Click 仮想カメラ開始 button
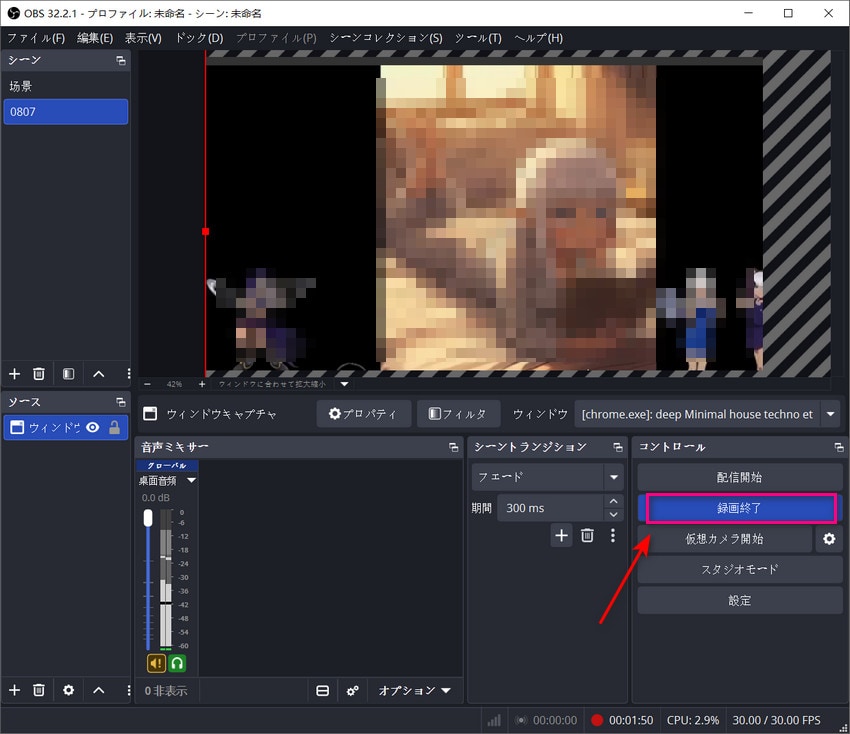This screenshot has height=734, width=850. (725, 539)
